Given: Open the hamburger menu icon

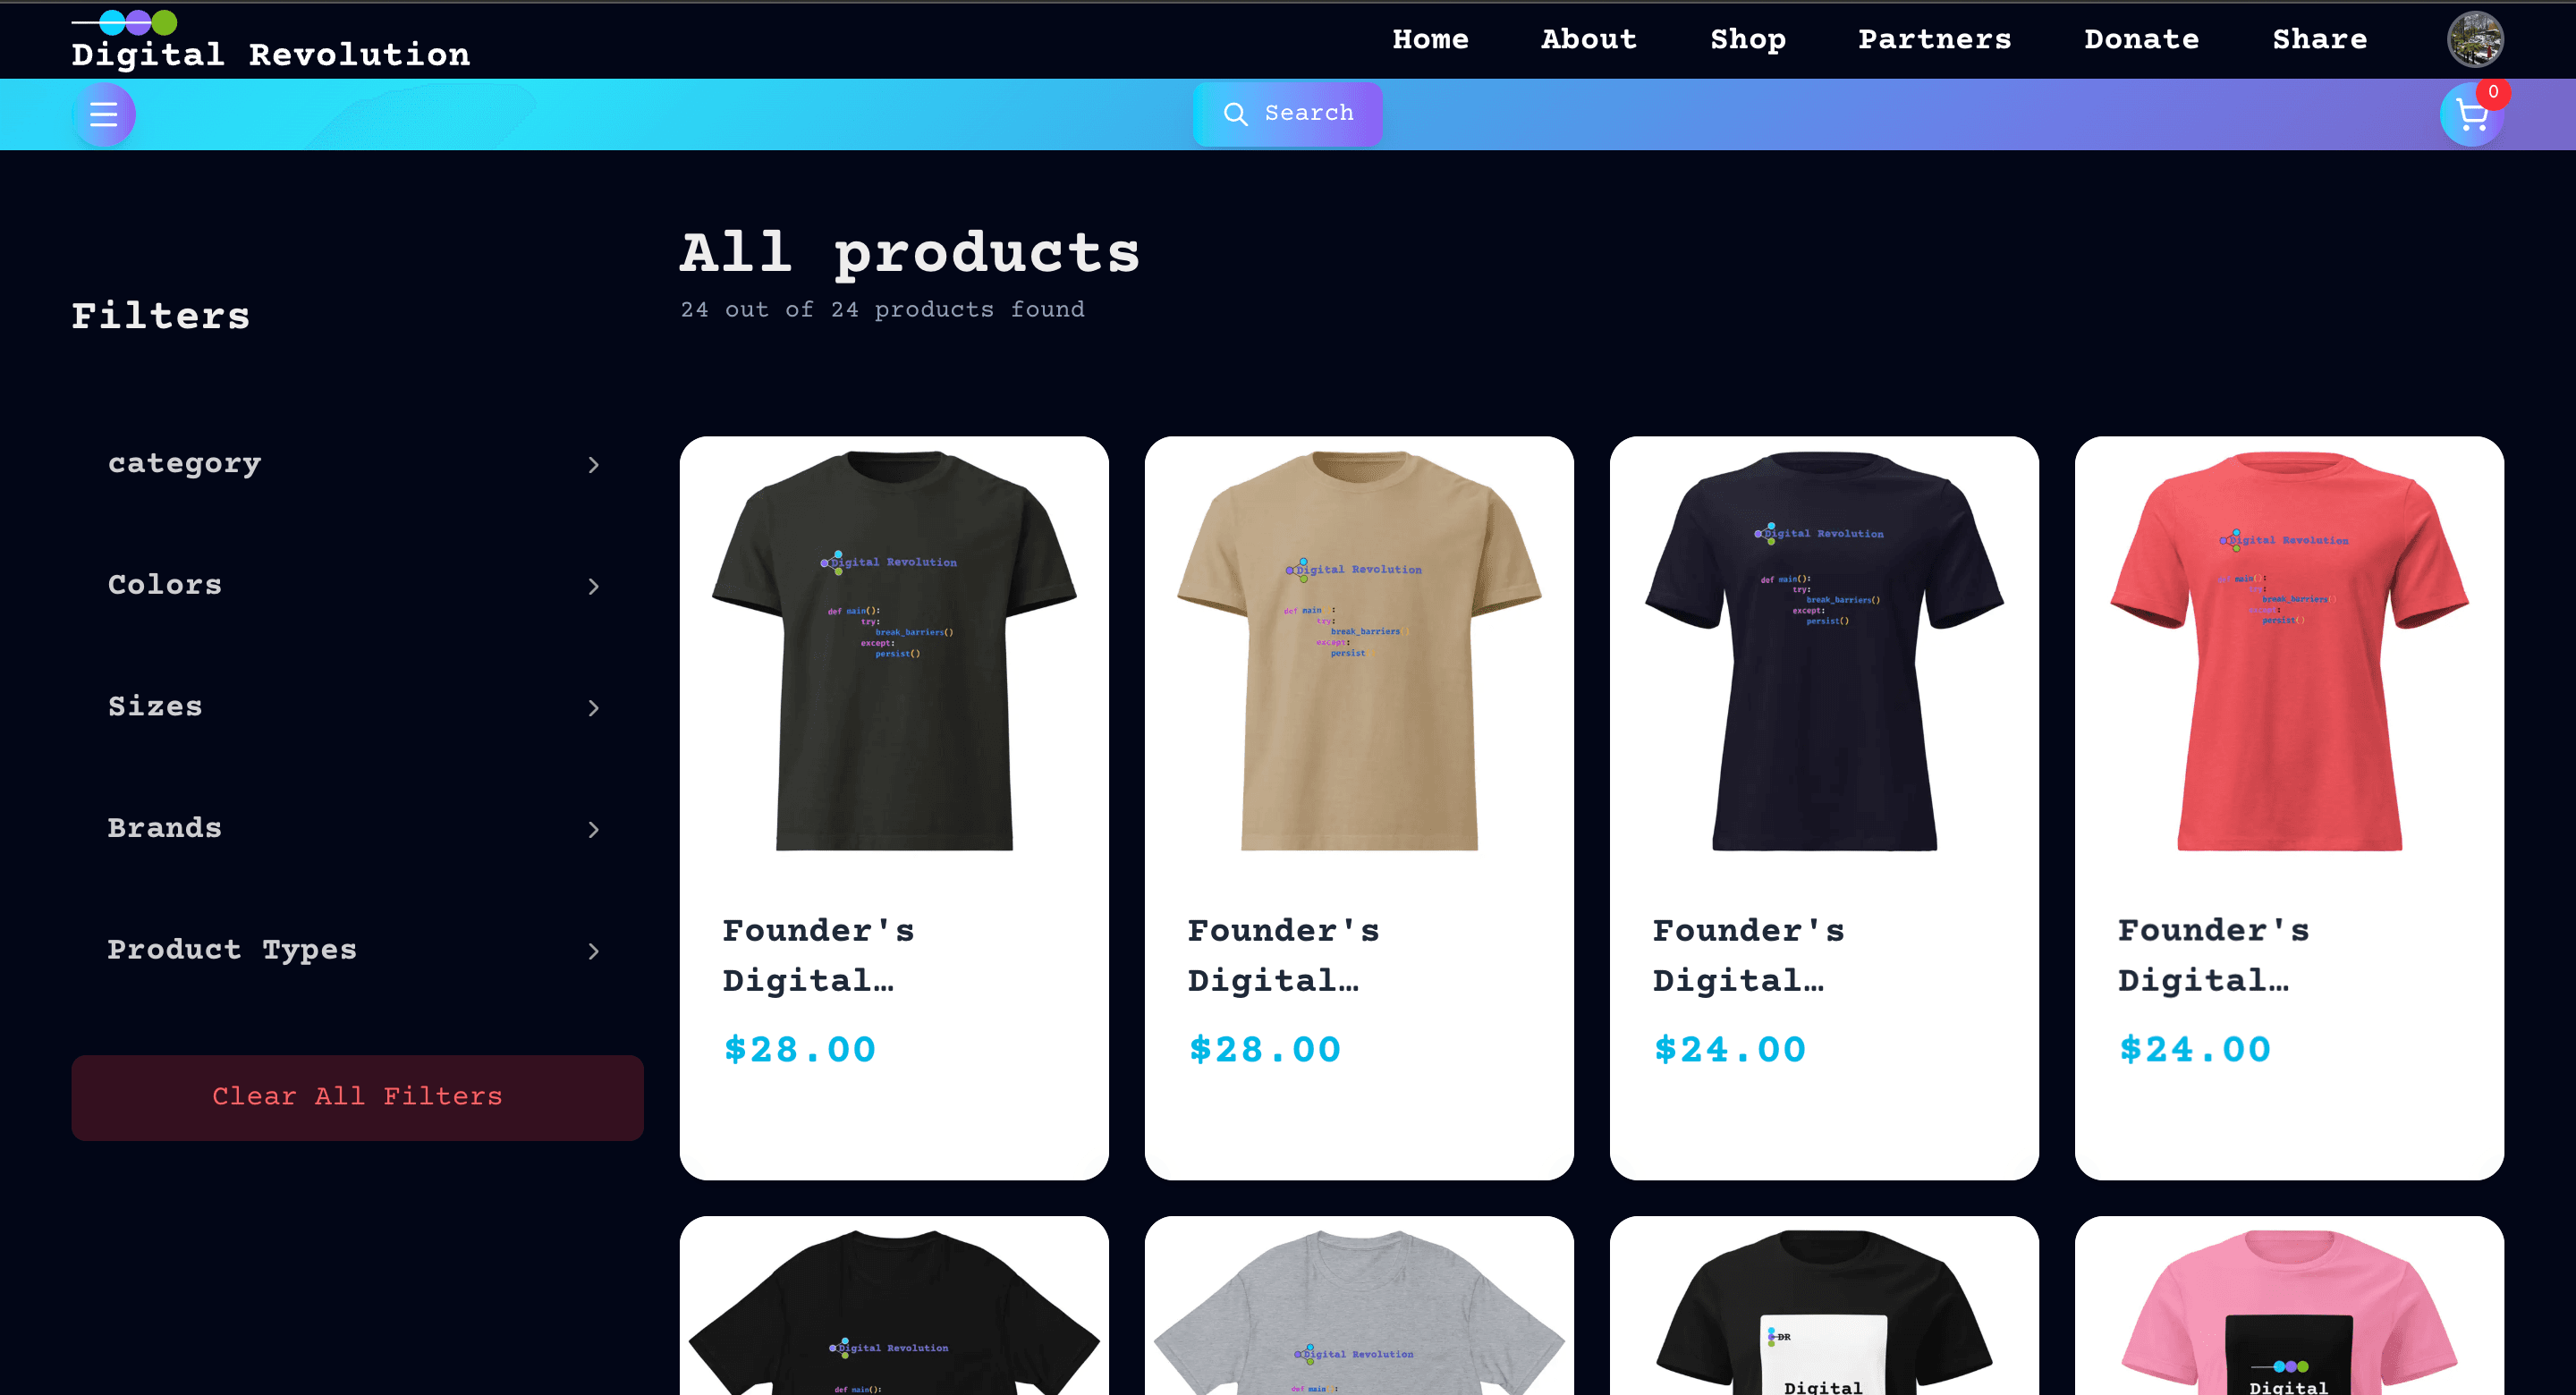Looking at the screenshot, I should 104,114.
